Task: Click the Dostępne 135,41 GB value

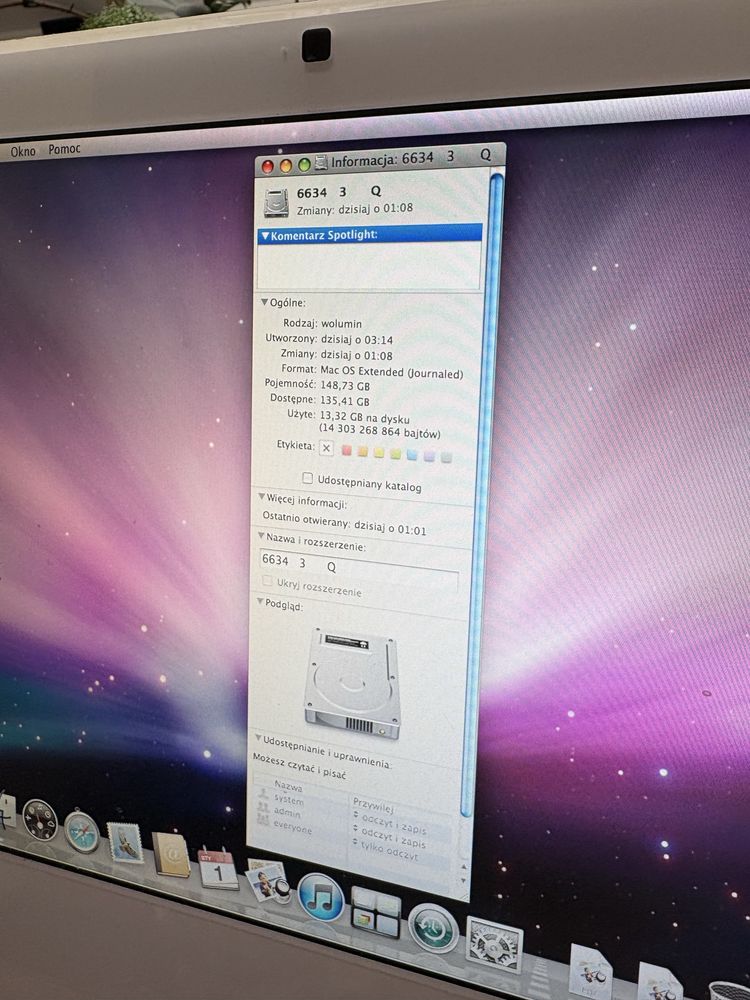Action: click(345, 401)
